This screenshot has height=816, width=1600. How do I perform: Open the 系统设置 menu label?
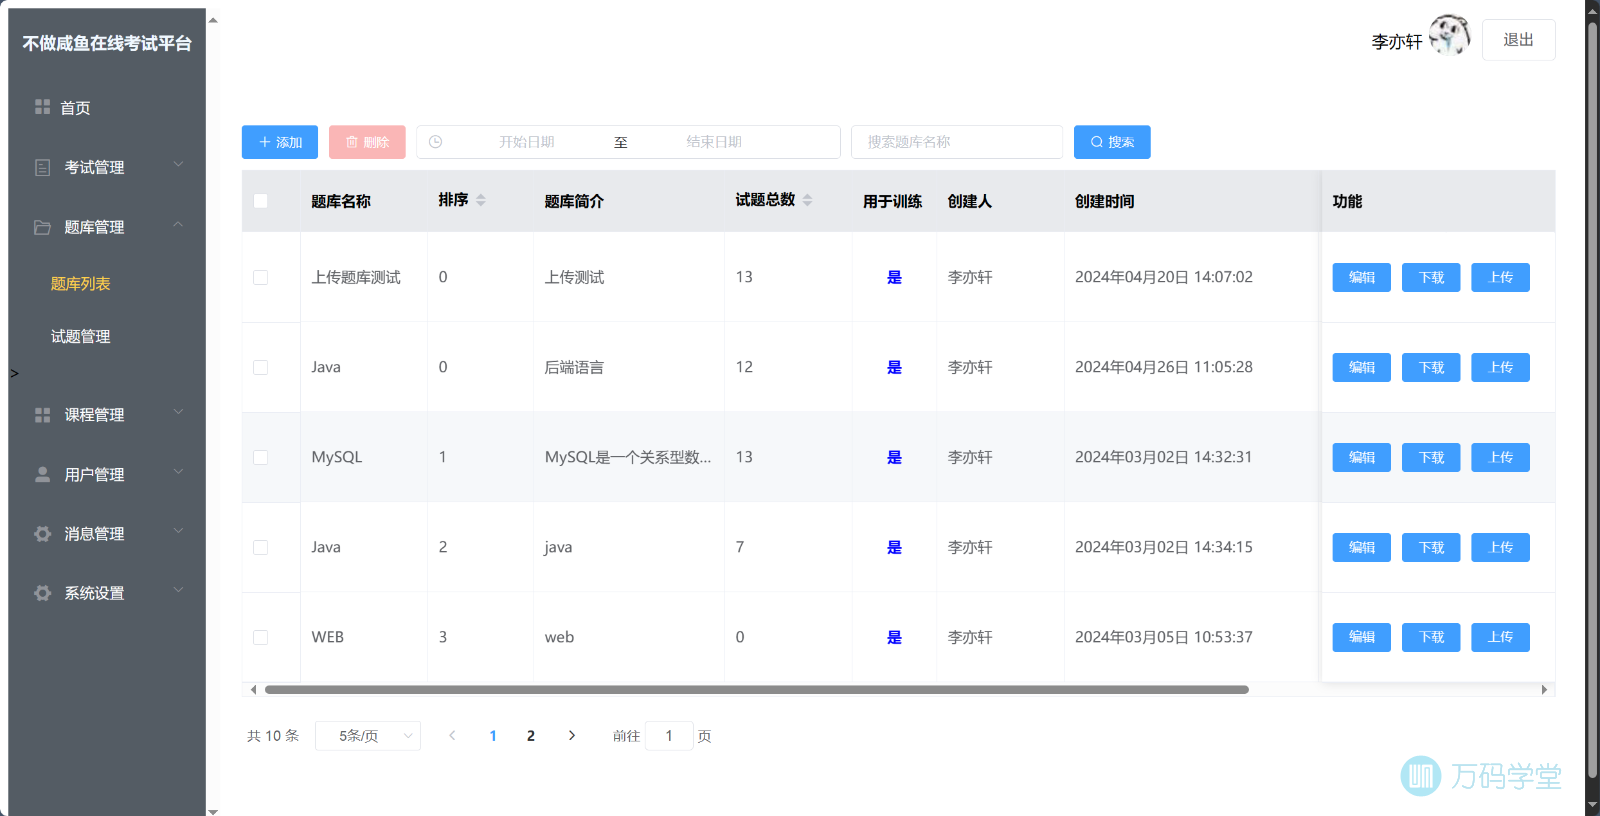(94, 593)
